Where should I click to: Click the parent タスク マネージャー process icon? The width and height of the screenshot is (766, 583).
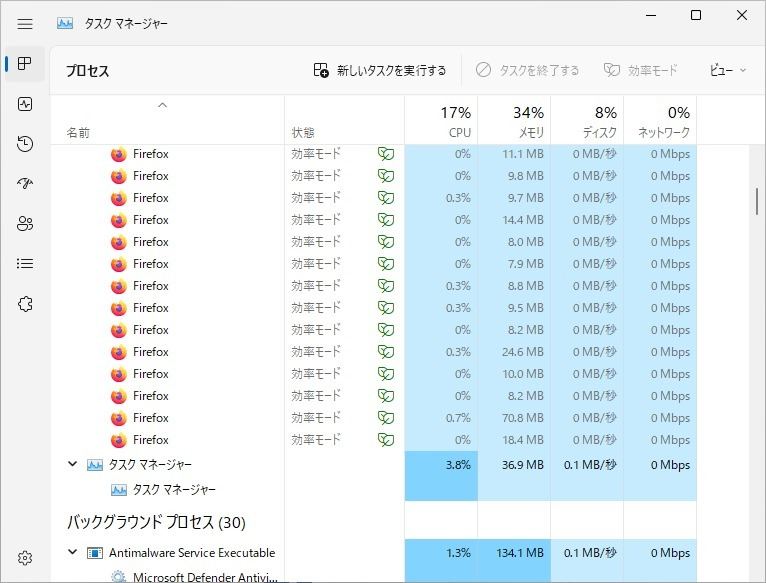pos(95,465)
